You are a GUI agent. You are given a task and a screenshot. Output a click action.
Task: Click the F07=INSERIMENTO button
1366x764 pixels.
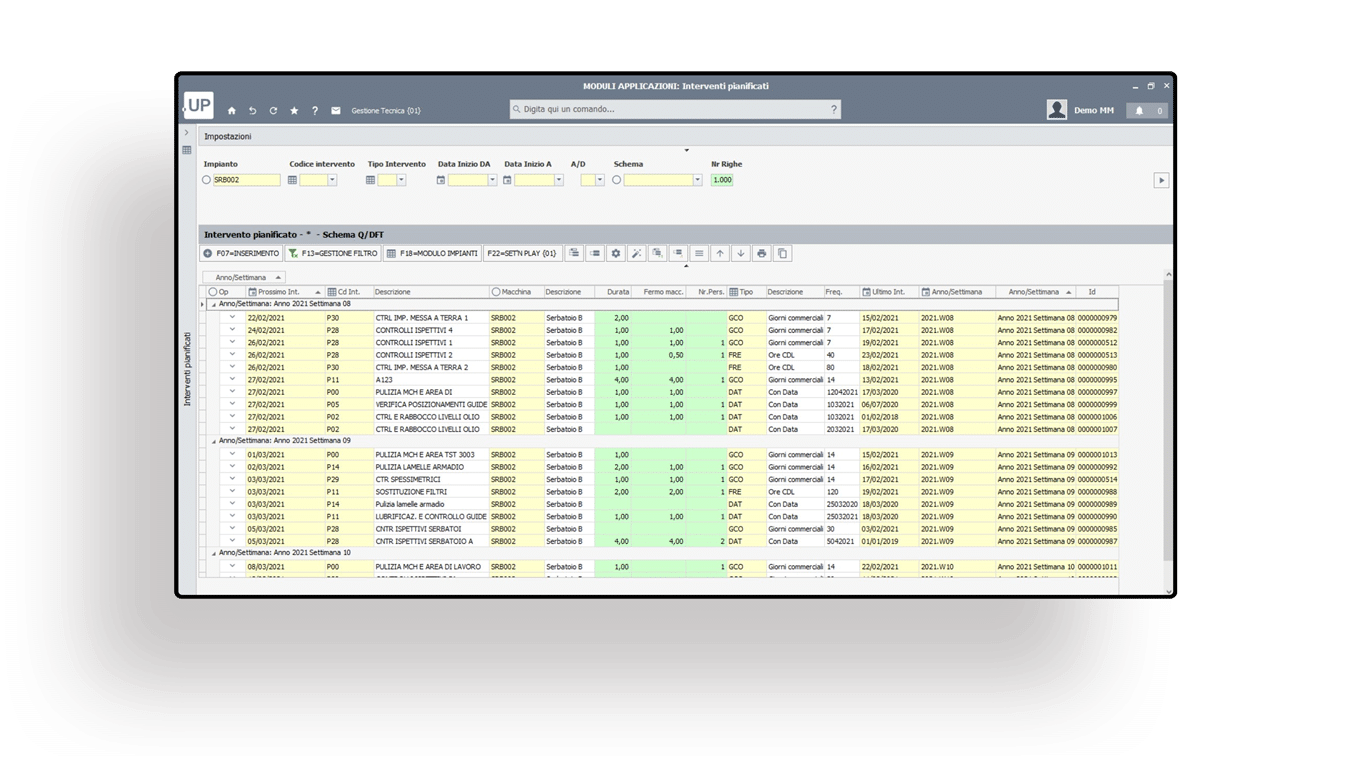tap(241, 254)
